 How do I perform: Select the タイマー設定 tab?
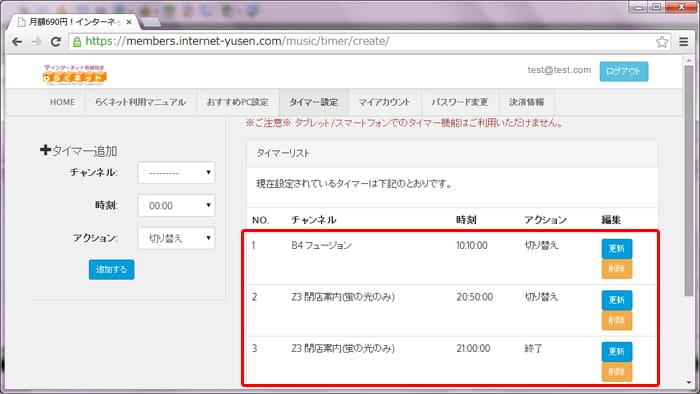(314, 102)
